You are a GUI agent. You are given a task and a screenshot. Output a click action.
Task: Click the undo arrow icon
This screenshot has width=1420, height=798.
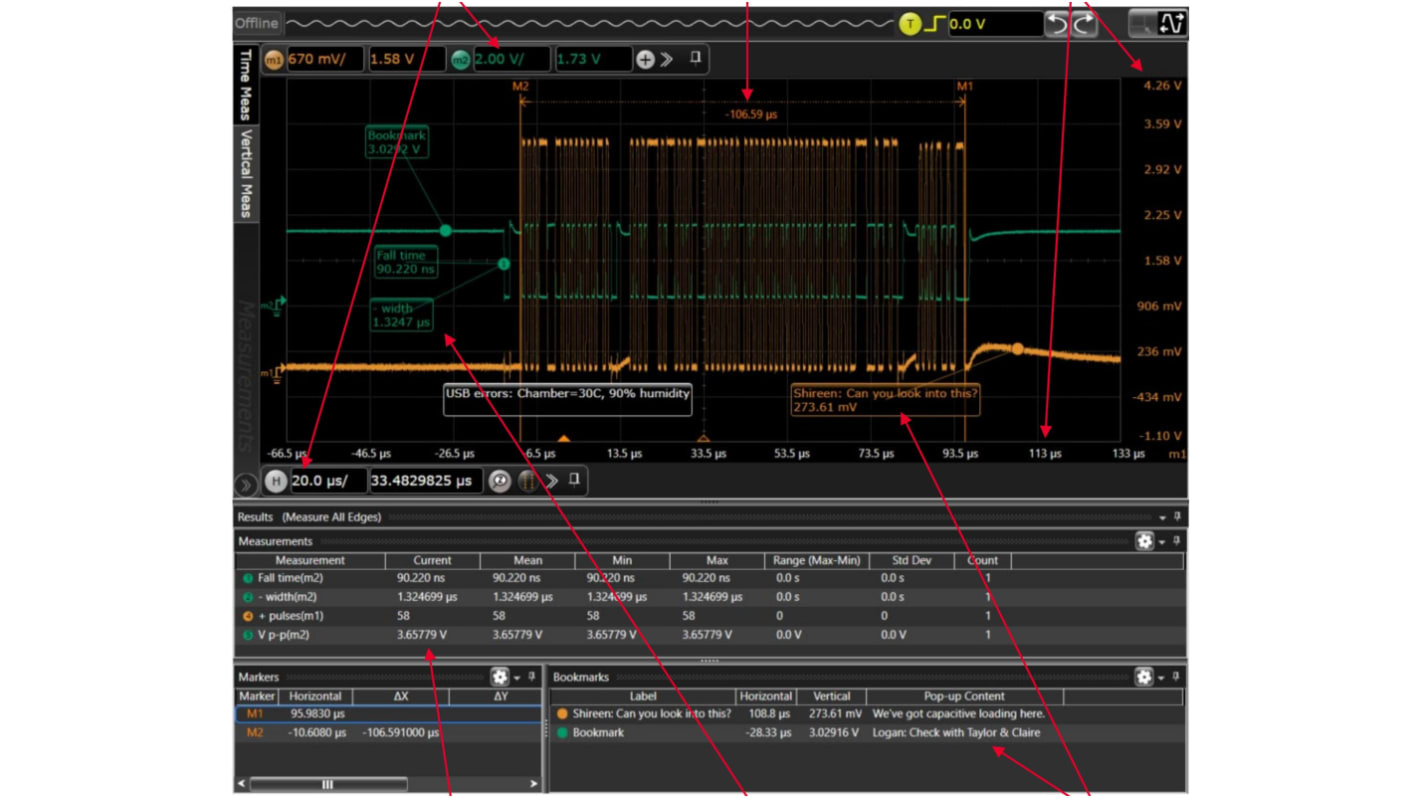pos(1056,23)
